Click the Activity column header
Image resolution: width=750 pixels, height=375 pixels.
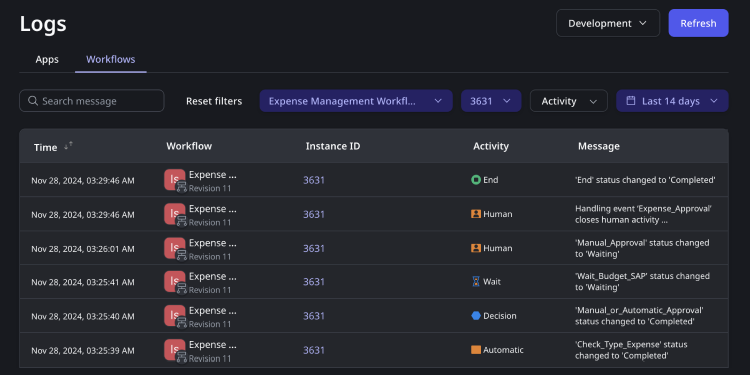tap(491, 146)
